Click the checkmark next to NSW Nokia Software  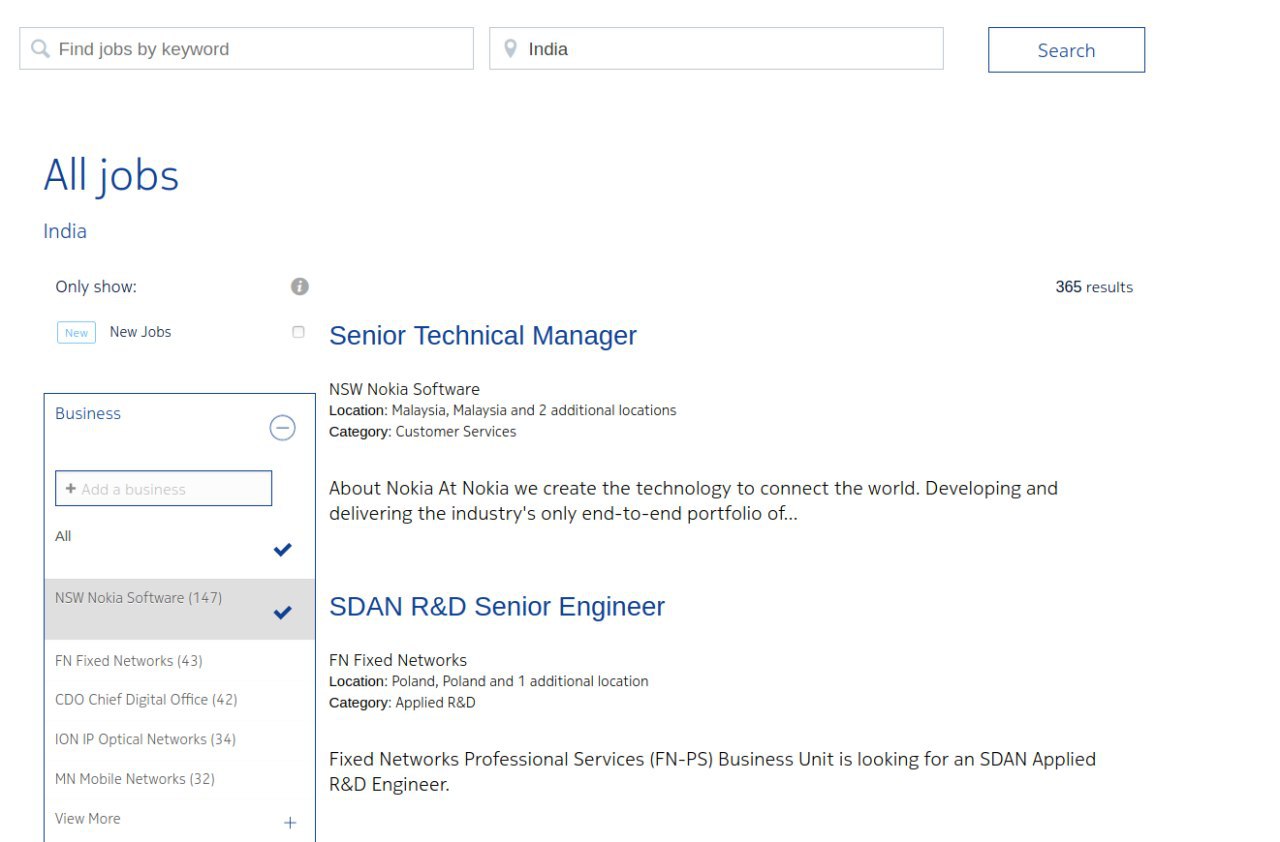click(283, 612)
